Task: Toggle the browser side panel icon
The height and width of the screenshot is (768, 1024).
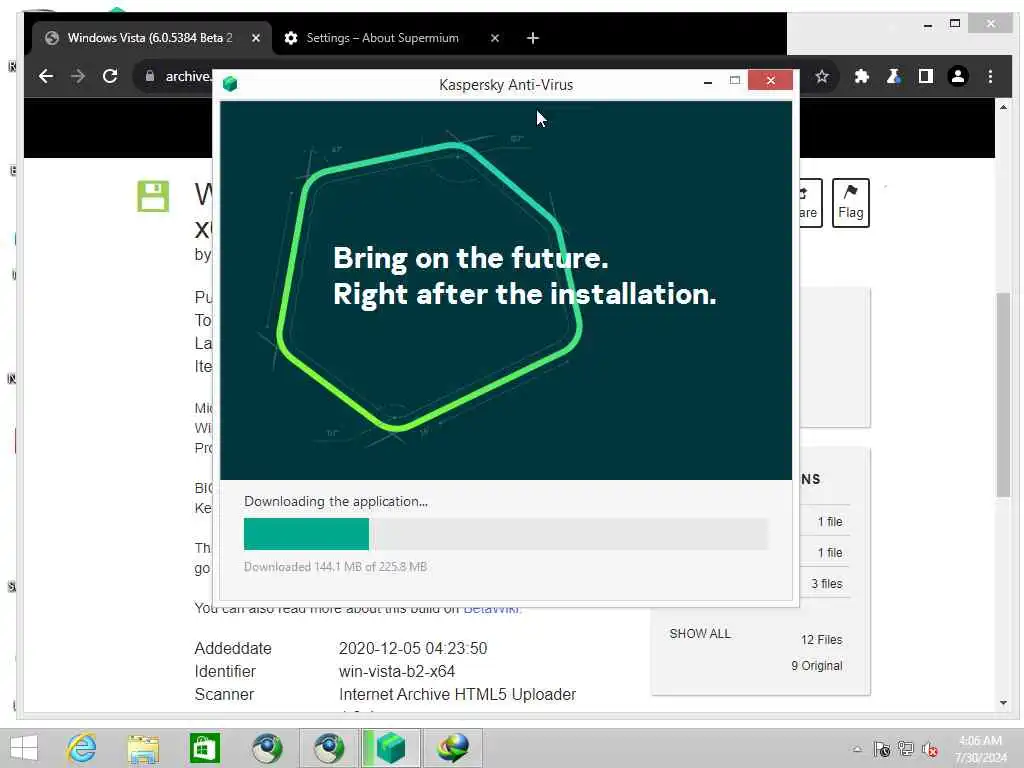Action: point(925,76)
